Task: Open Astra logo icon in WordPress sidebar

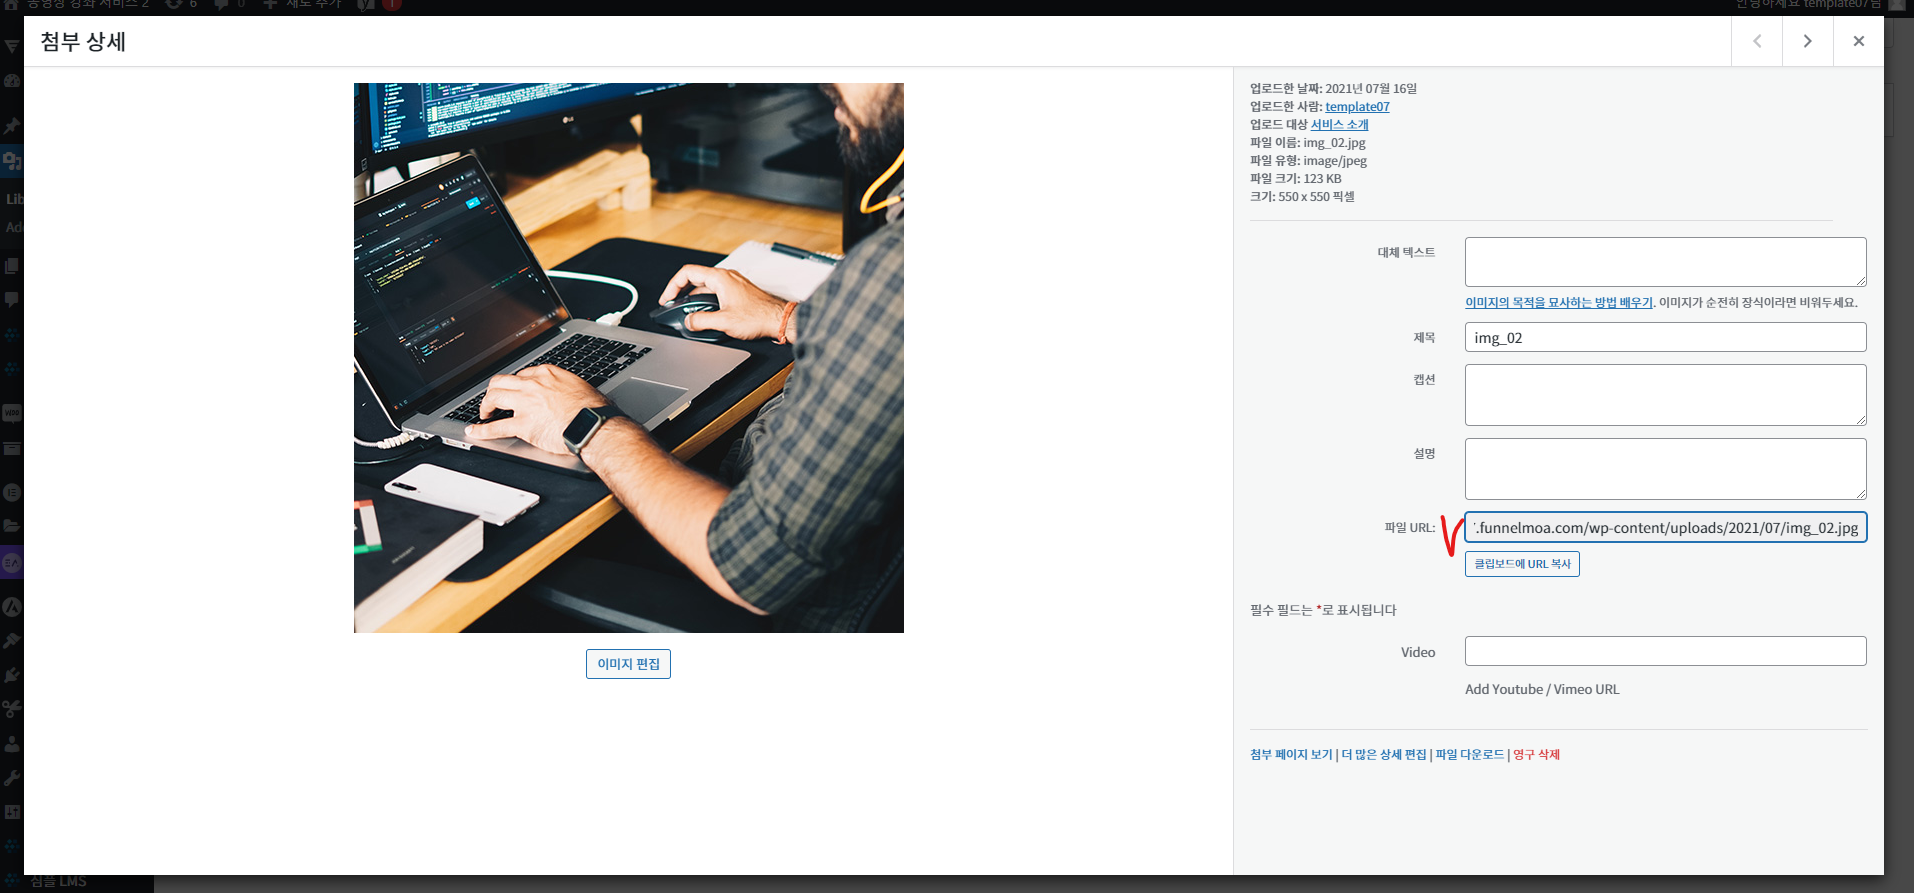Action: pos(12,607)
